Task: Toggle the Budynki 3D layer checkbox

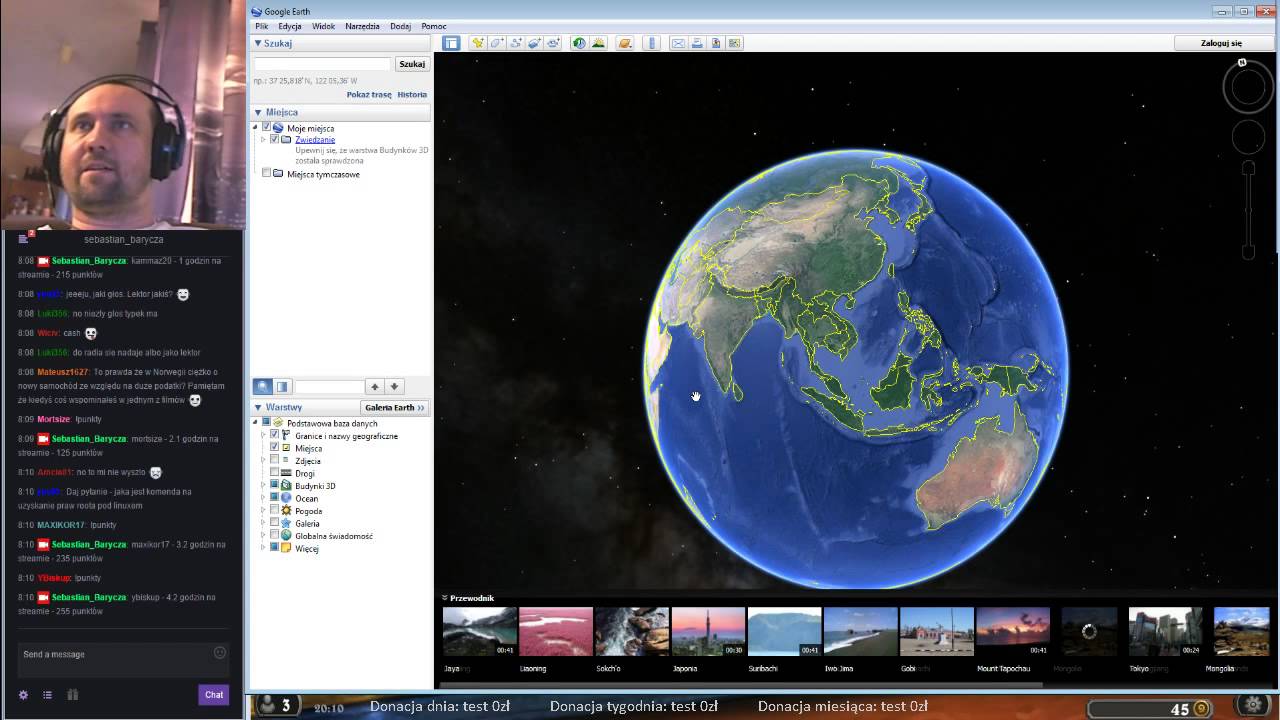Action: click(275, 485)
